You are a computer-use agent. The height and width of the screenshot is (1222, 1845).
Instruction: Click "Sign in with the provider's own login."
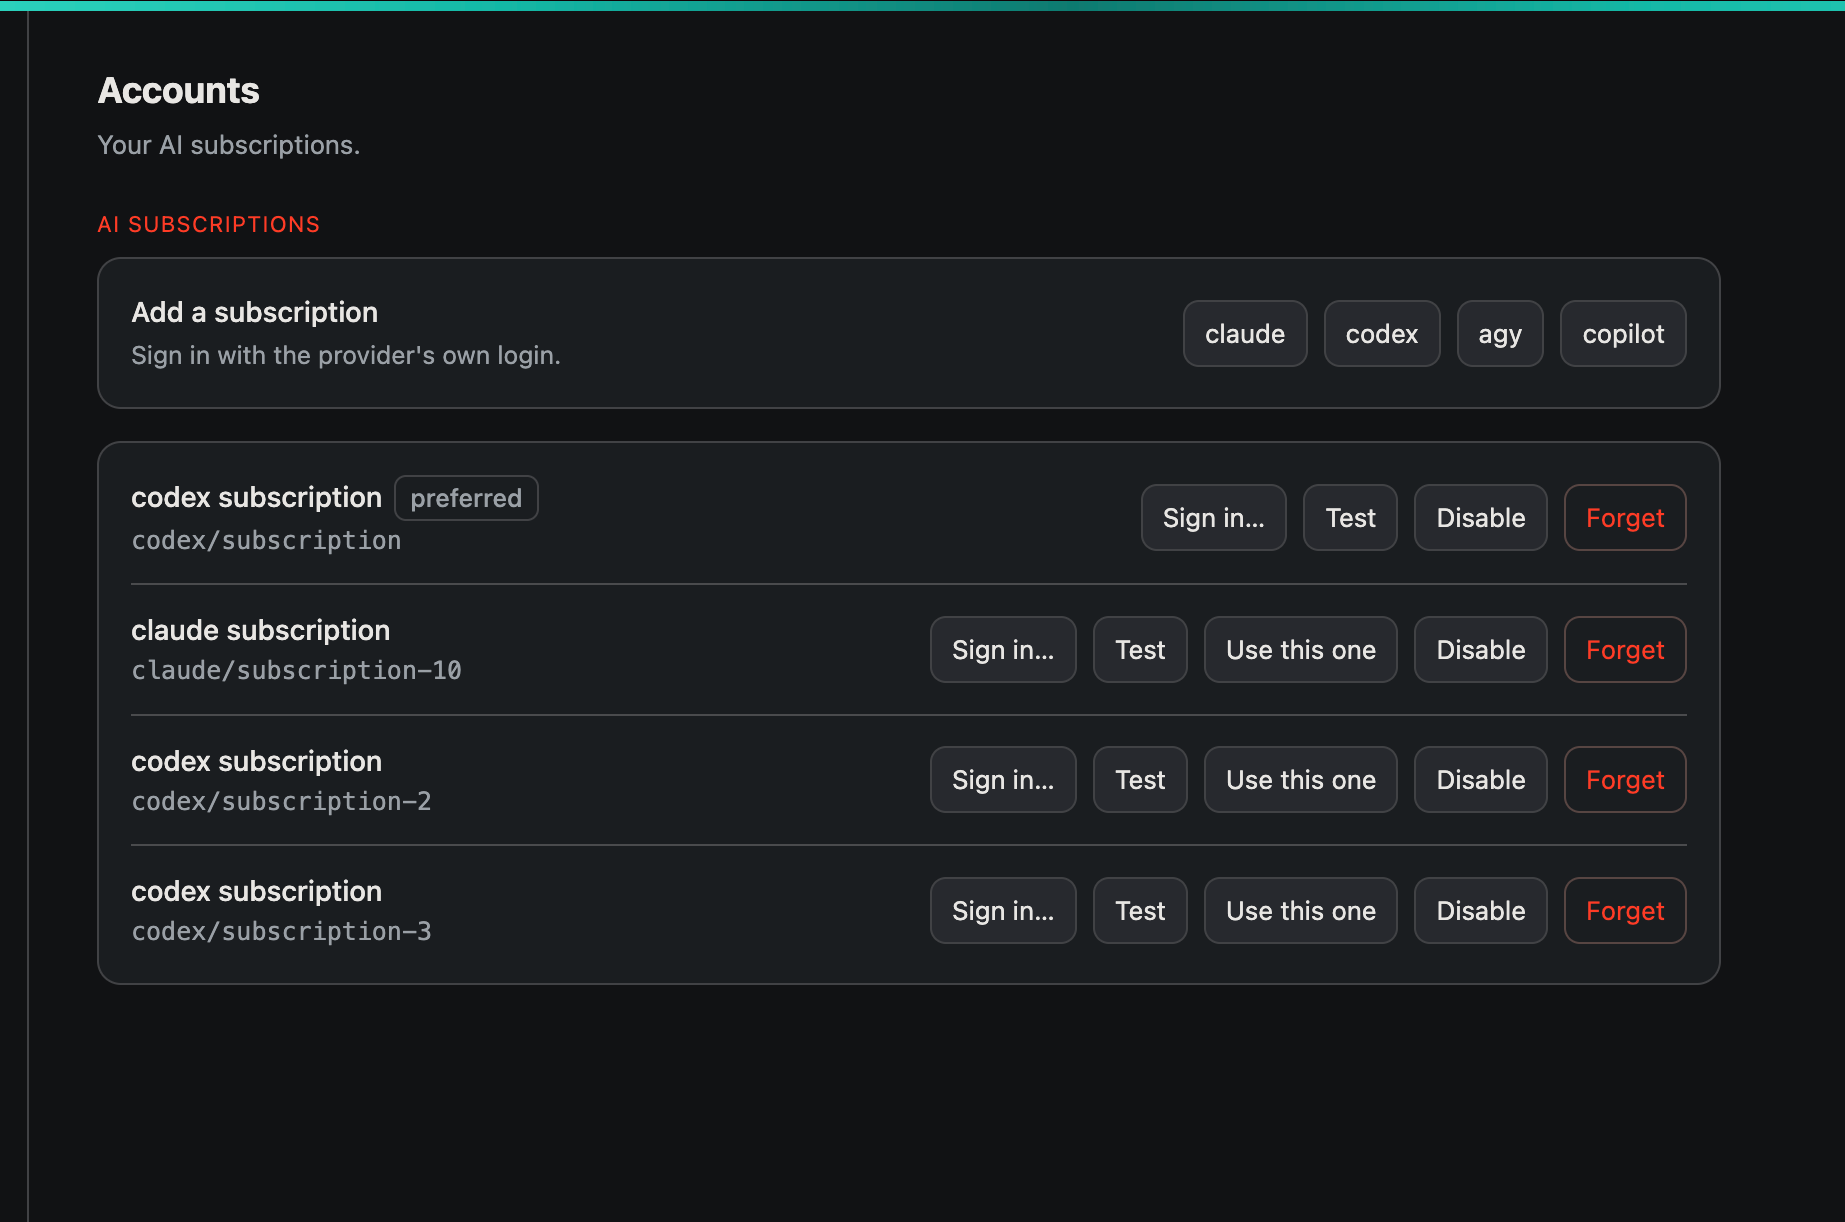click(x=345, y=356)
